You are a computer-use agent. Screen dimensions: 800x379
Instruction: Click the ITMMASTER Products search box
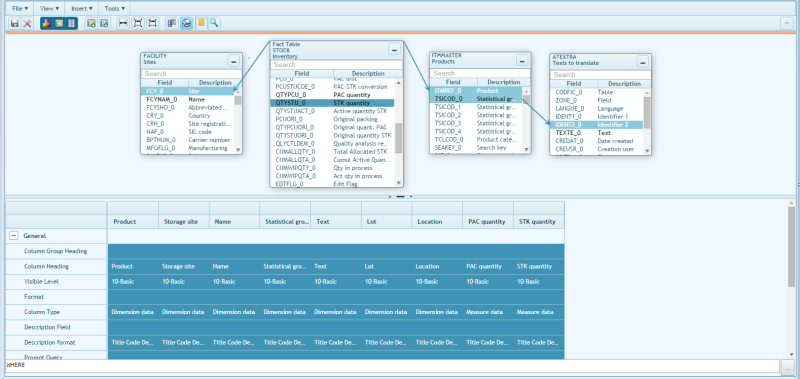480,73
